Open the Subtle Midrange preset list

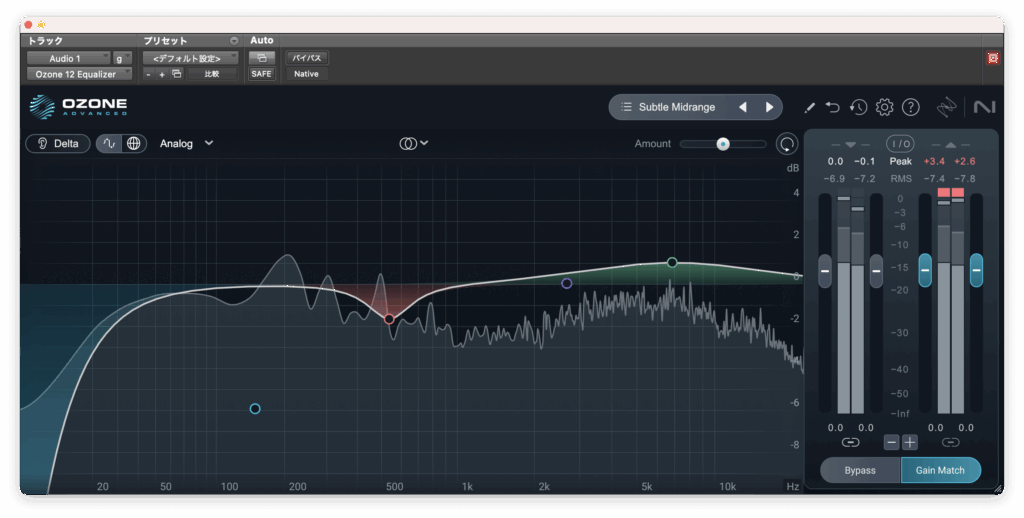pyautogui.click(x=668, y=107)
